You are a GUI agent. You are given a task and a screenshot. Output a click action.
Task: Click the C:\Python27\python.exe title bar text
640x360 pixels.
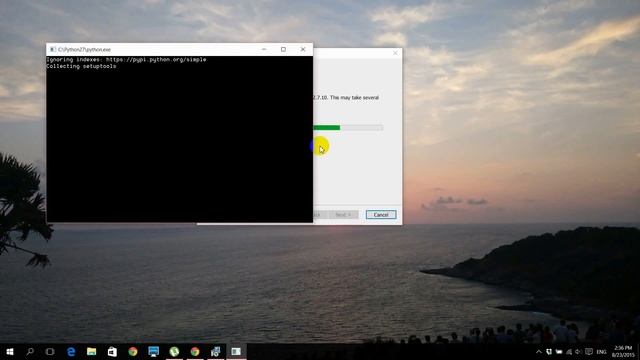84,49
